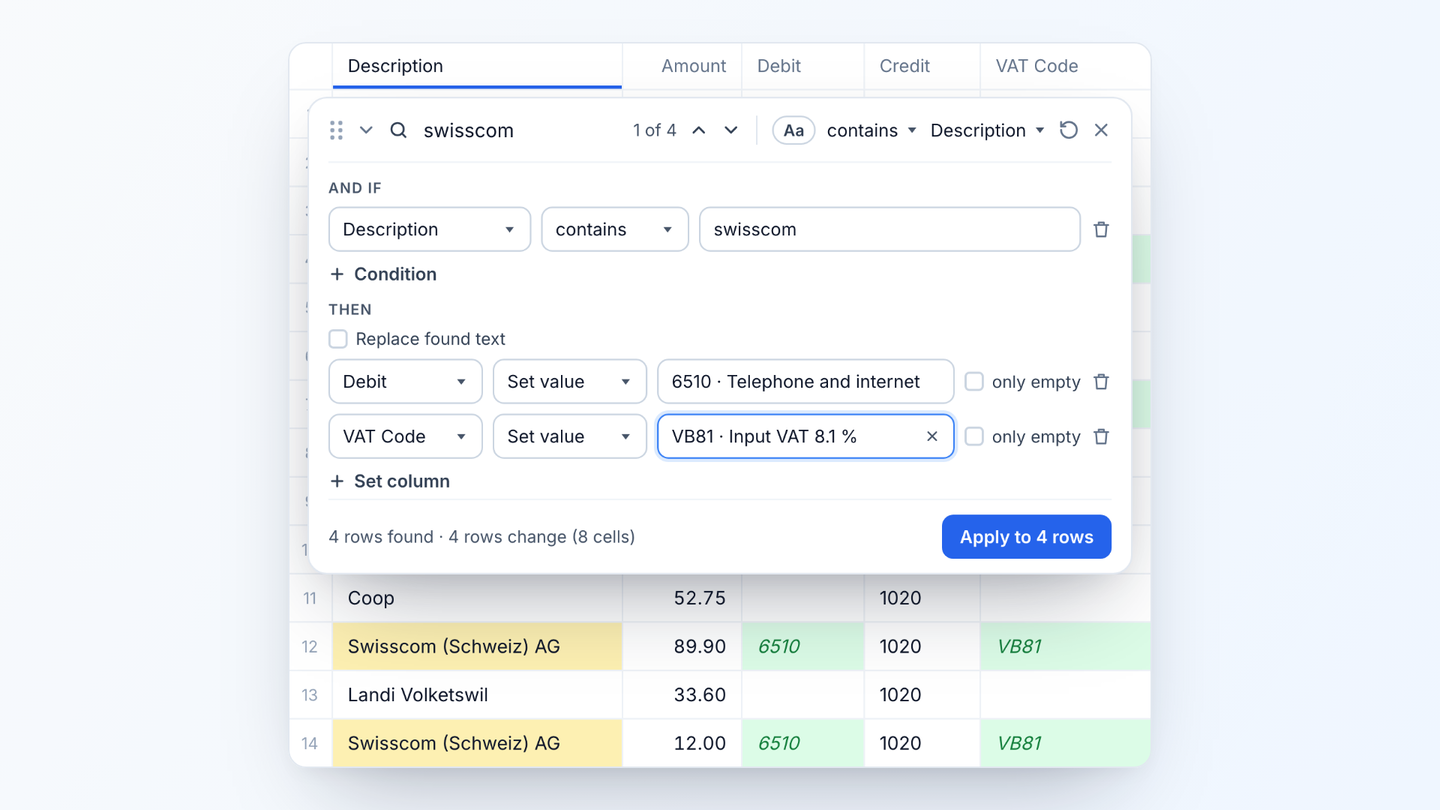This screenshot has height=810, width=1440.
Task: Open the condition operator dropdown showing contains
Action: (x=615, y=229)
